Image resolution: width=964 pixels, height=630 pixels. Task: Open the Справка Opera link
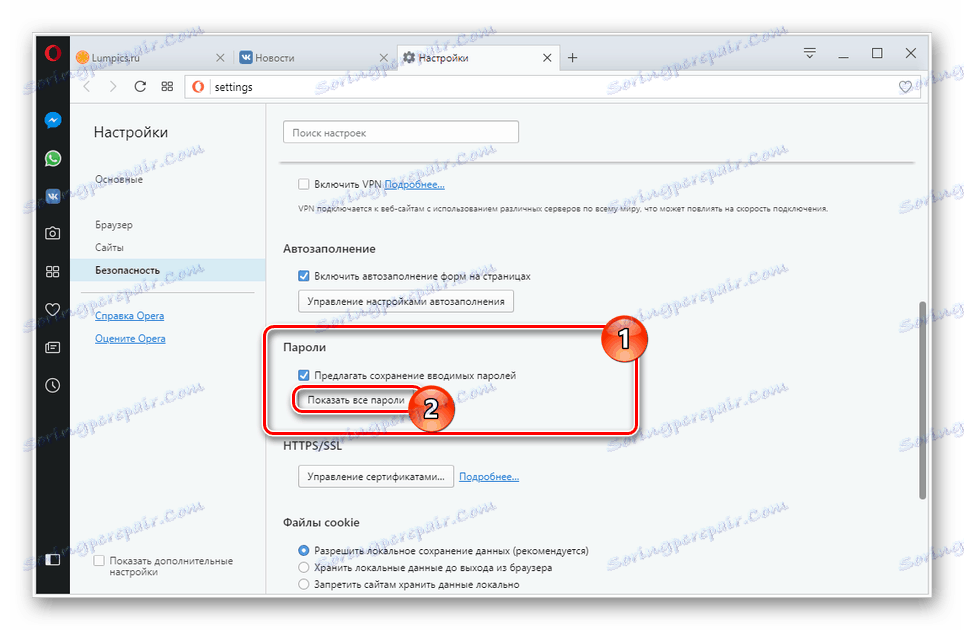click(129, 316)
